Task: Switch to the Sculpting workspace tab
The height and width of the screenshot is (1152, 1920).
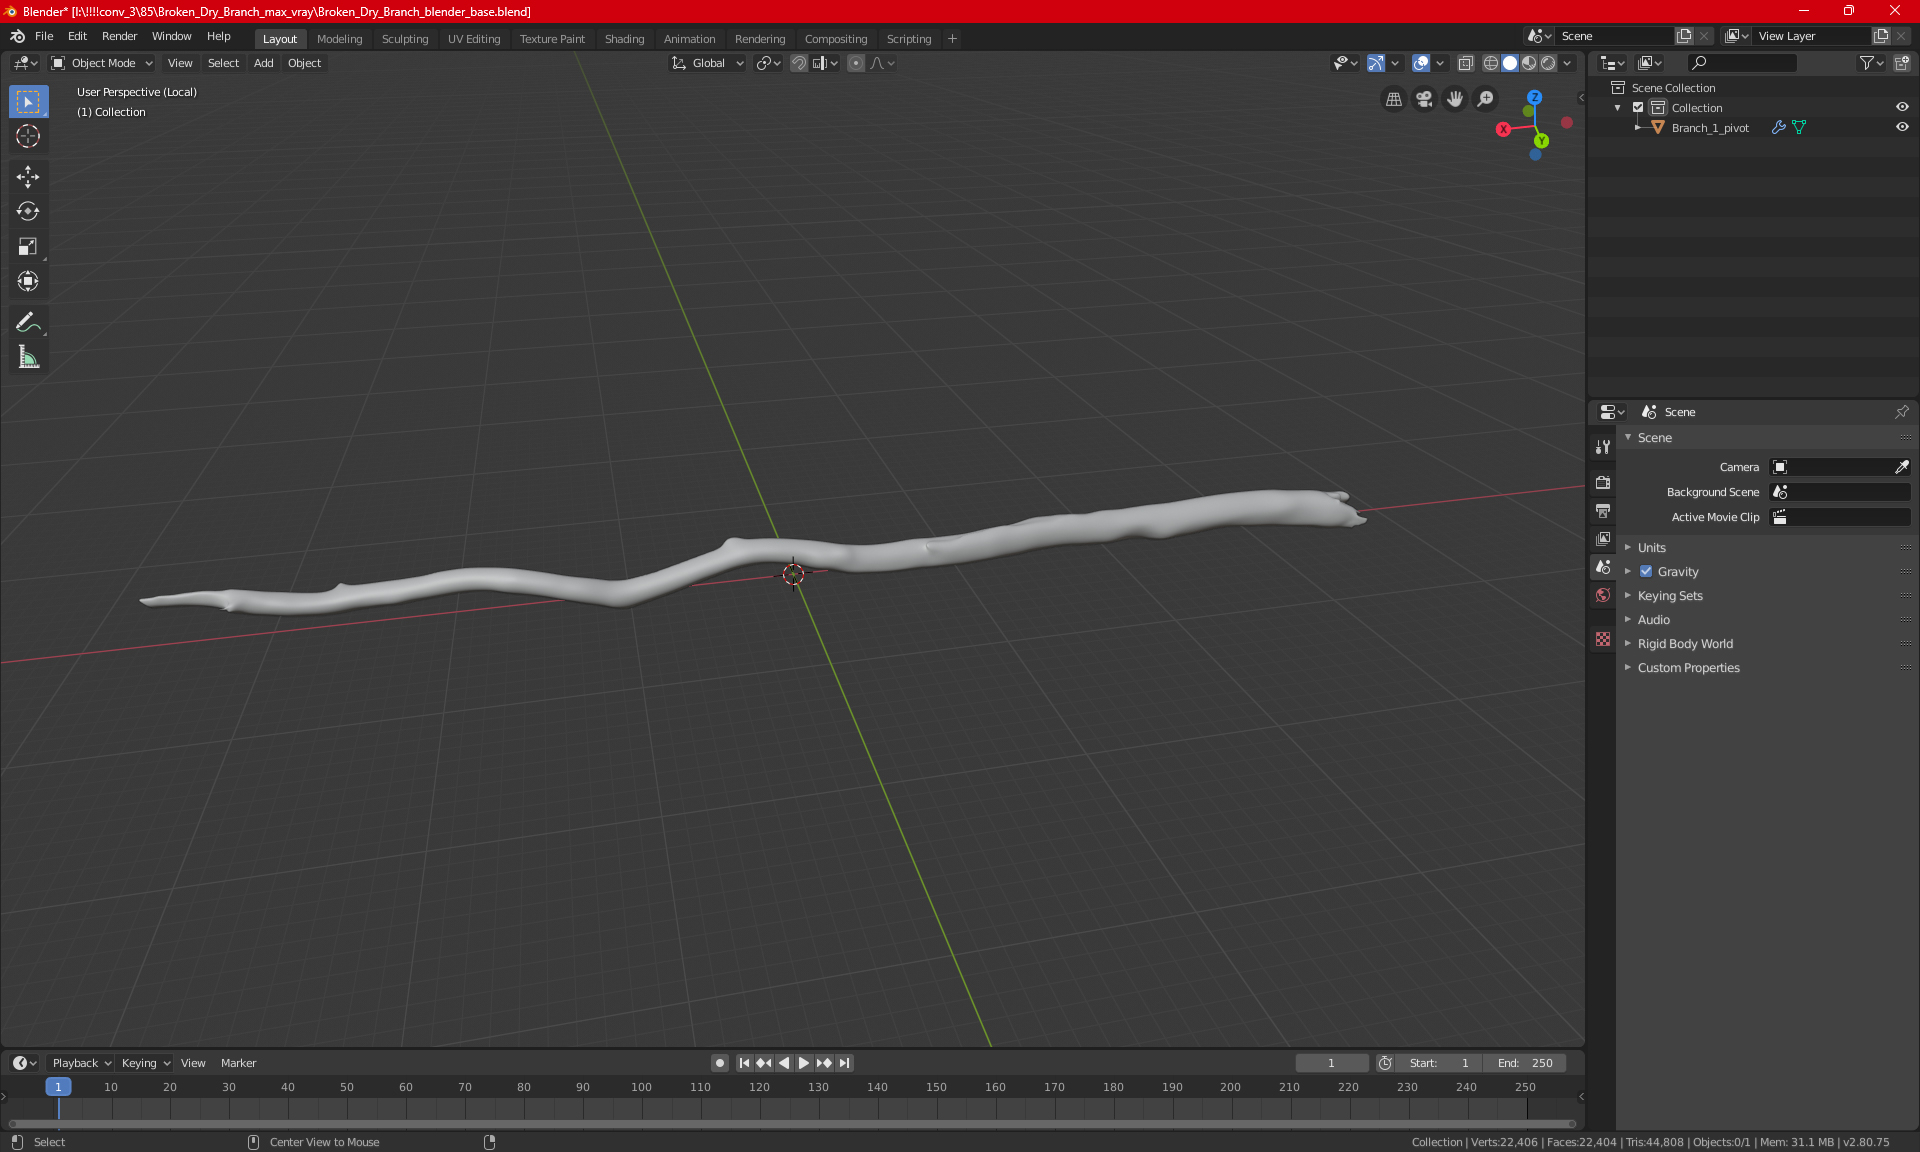Action: pos(405,39)
